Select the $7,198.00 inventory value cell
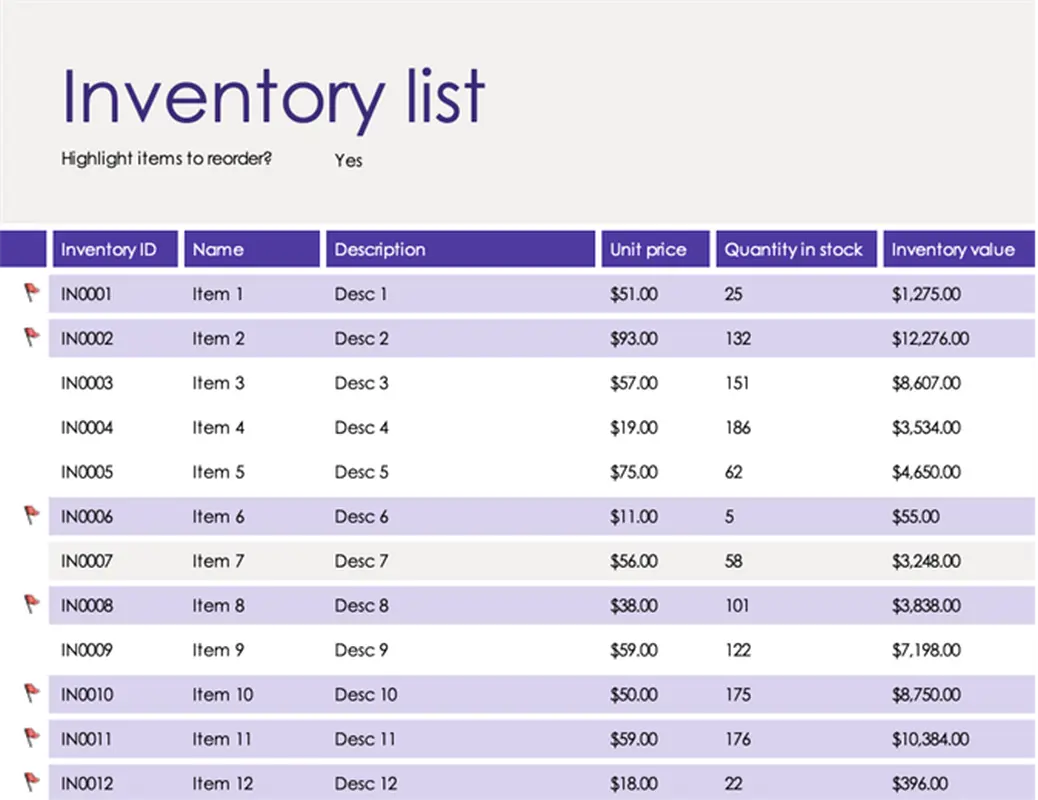The image size is (1038, 800). [x=926, y=650]
